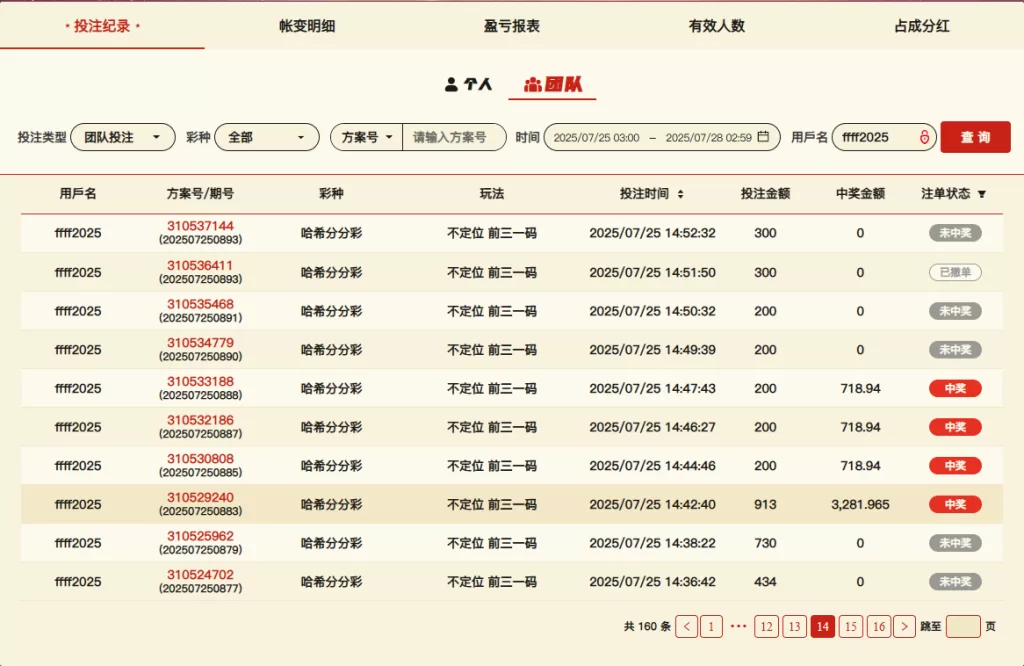The image size is (1024, 666).
Task: Open plan number 310535468
Action: point(200,304)
